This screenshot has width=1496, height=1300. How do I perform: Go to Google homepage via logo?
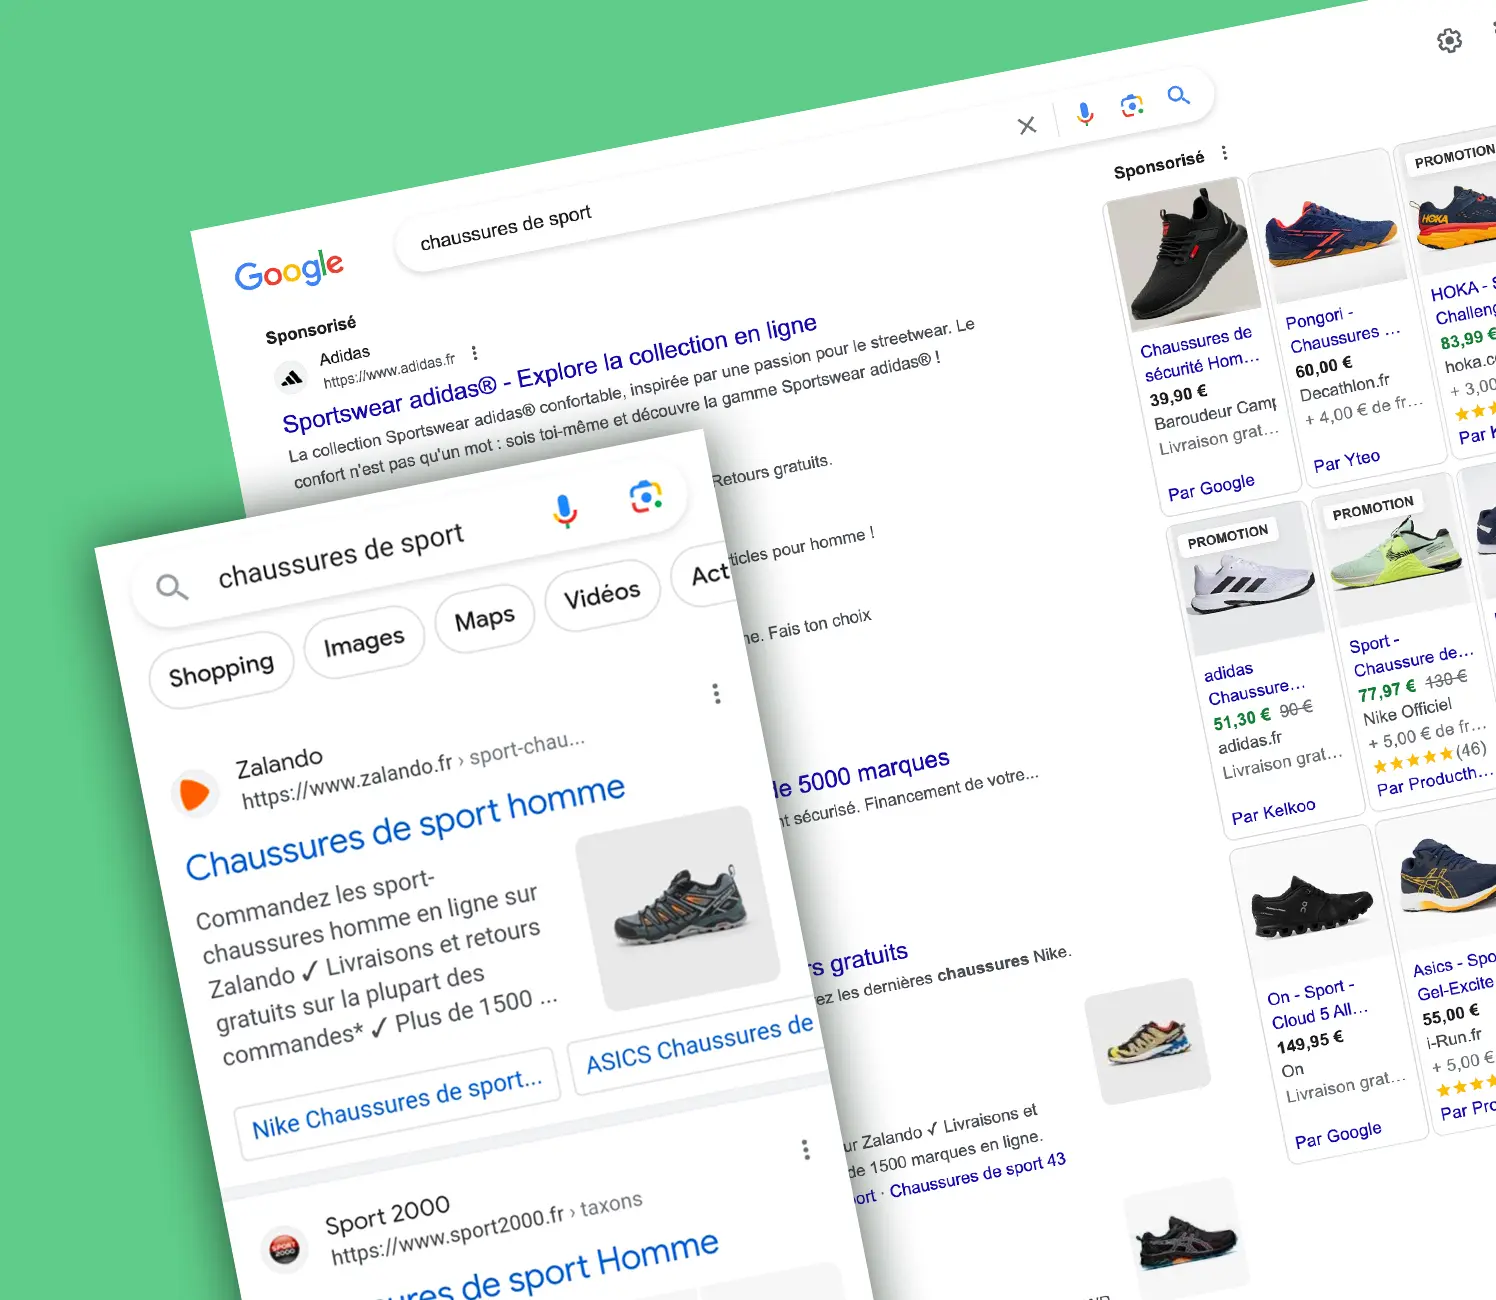(289, 270)
